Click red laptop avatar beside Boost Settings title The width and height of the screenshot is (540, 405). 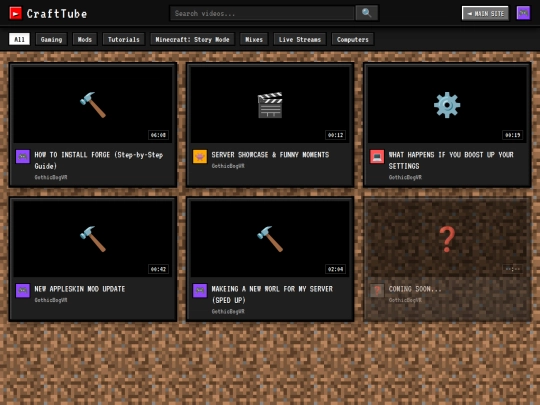click(x=377, y=156)
